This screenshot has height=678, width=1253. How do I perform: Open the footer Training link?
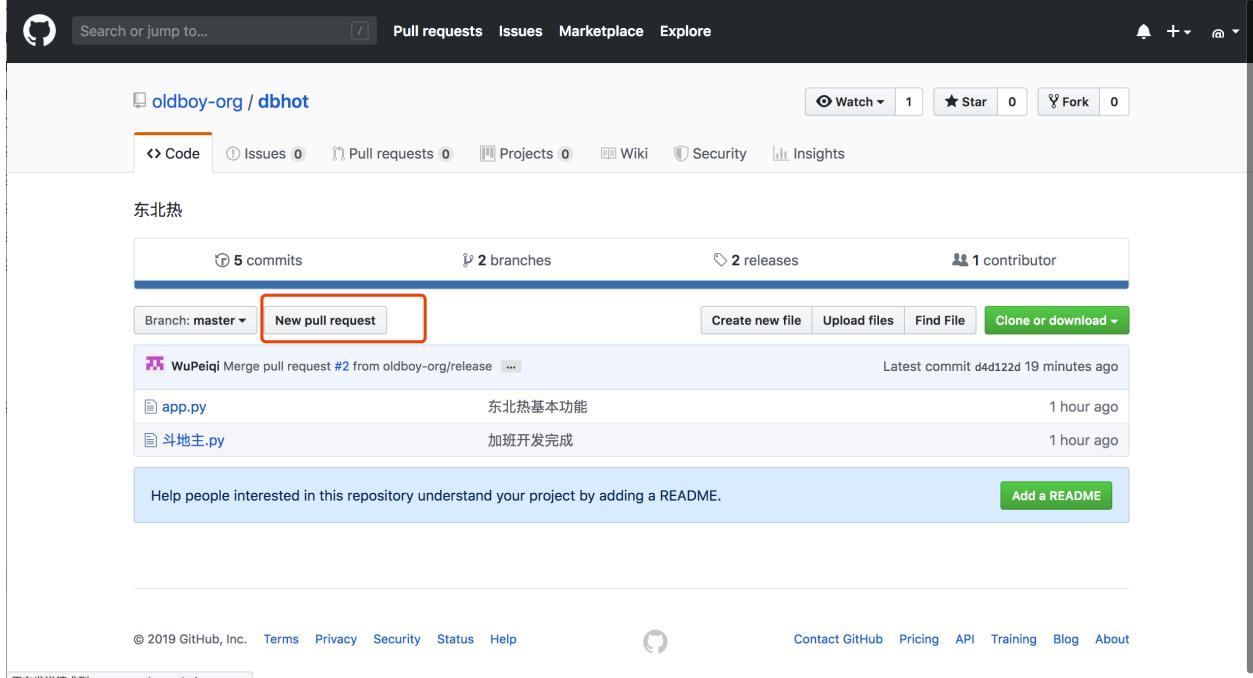click(1013, 639)
